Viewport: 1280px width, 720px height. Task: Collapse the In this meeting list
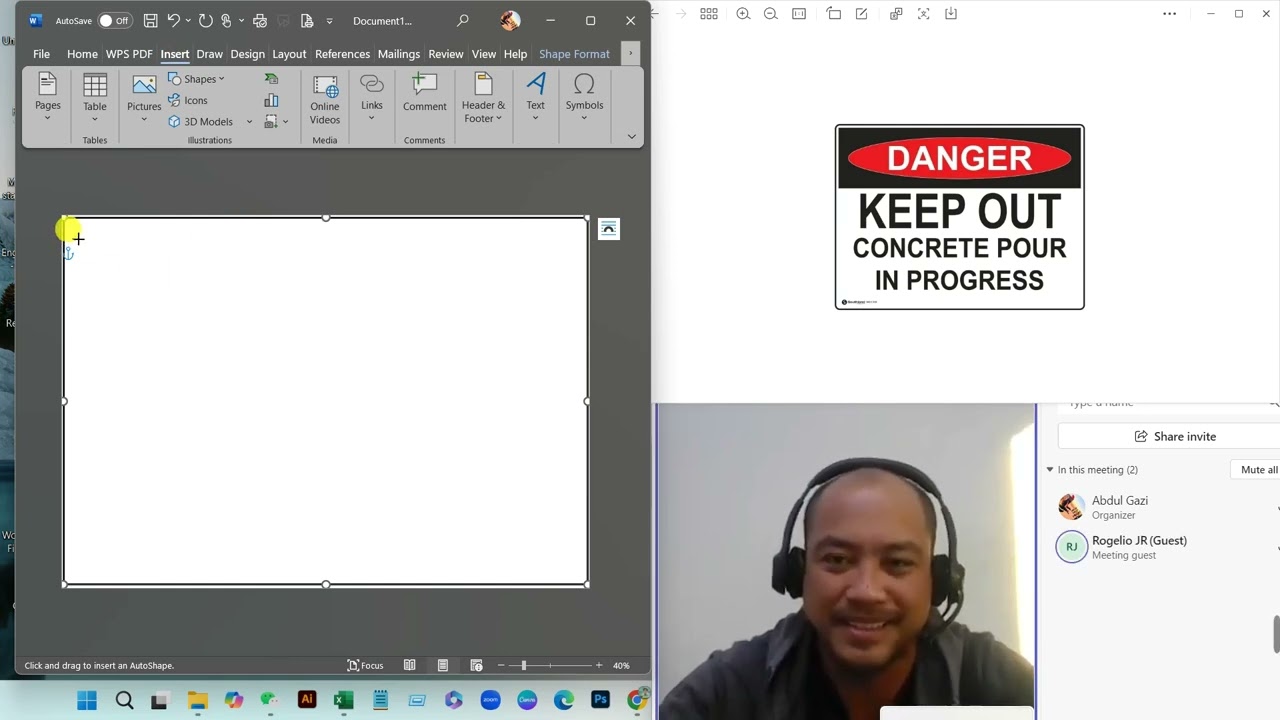click(1050, 470)
